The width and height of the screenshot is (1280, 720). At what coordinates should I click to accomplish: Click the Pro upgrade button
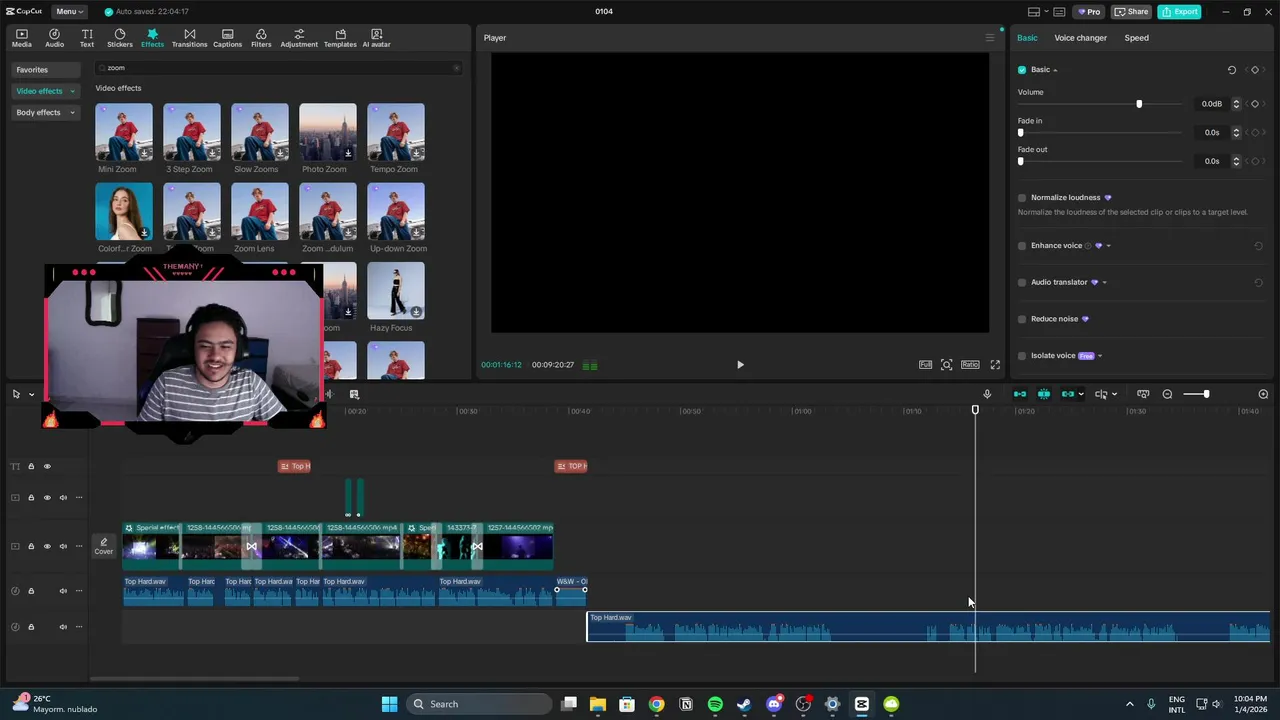point(1088,12)
